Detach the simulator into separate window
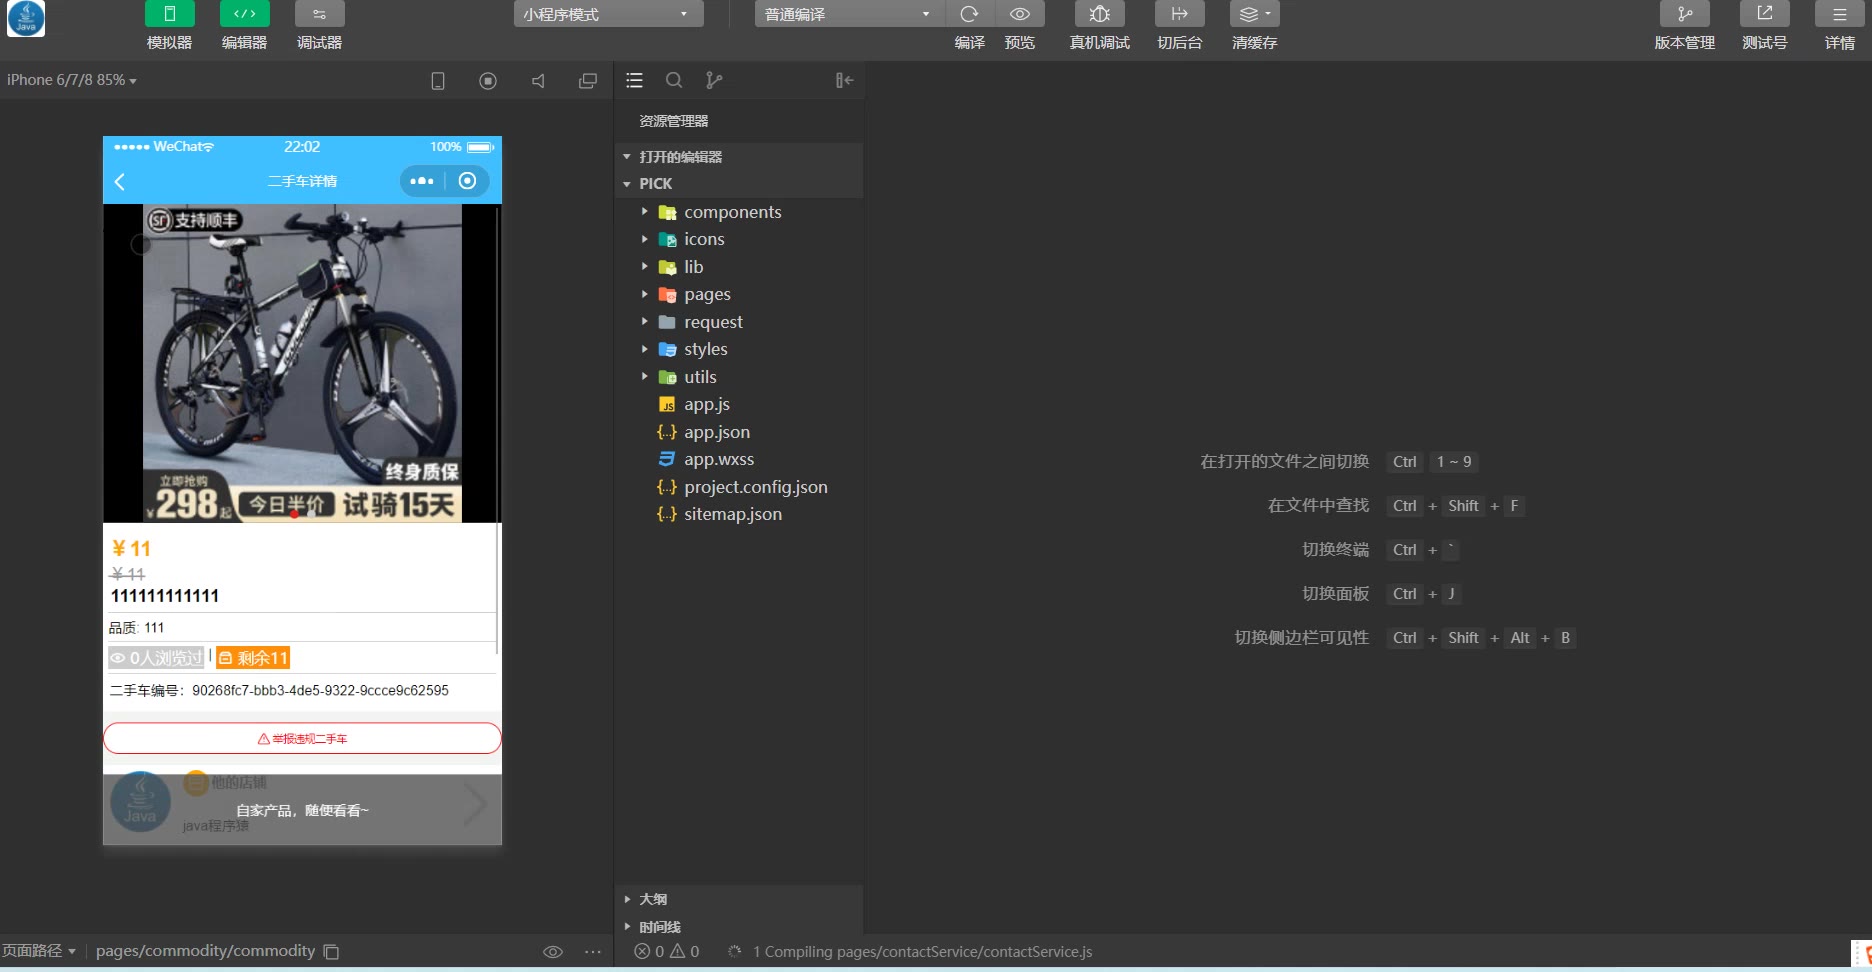The image size is (1872, 972). point(588,81)
